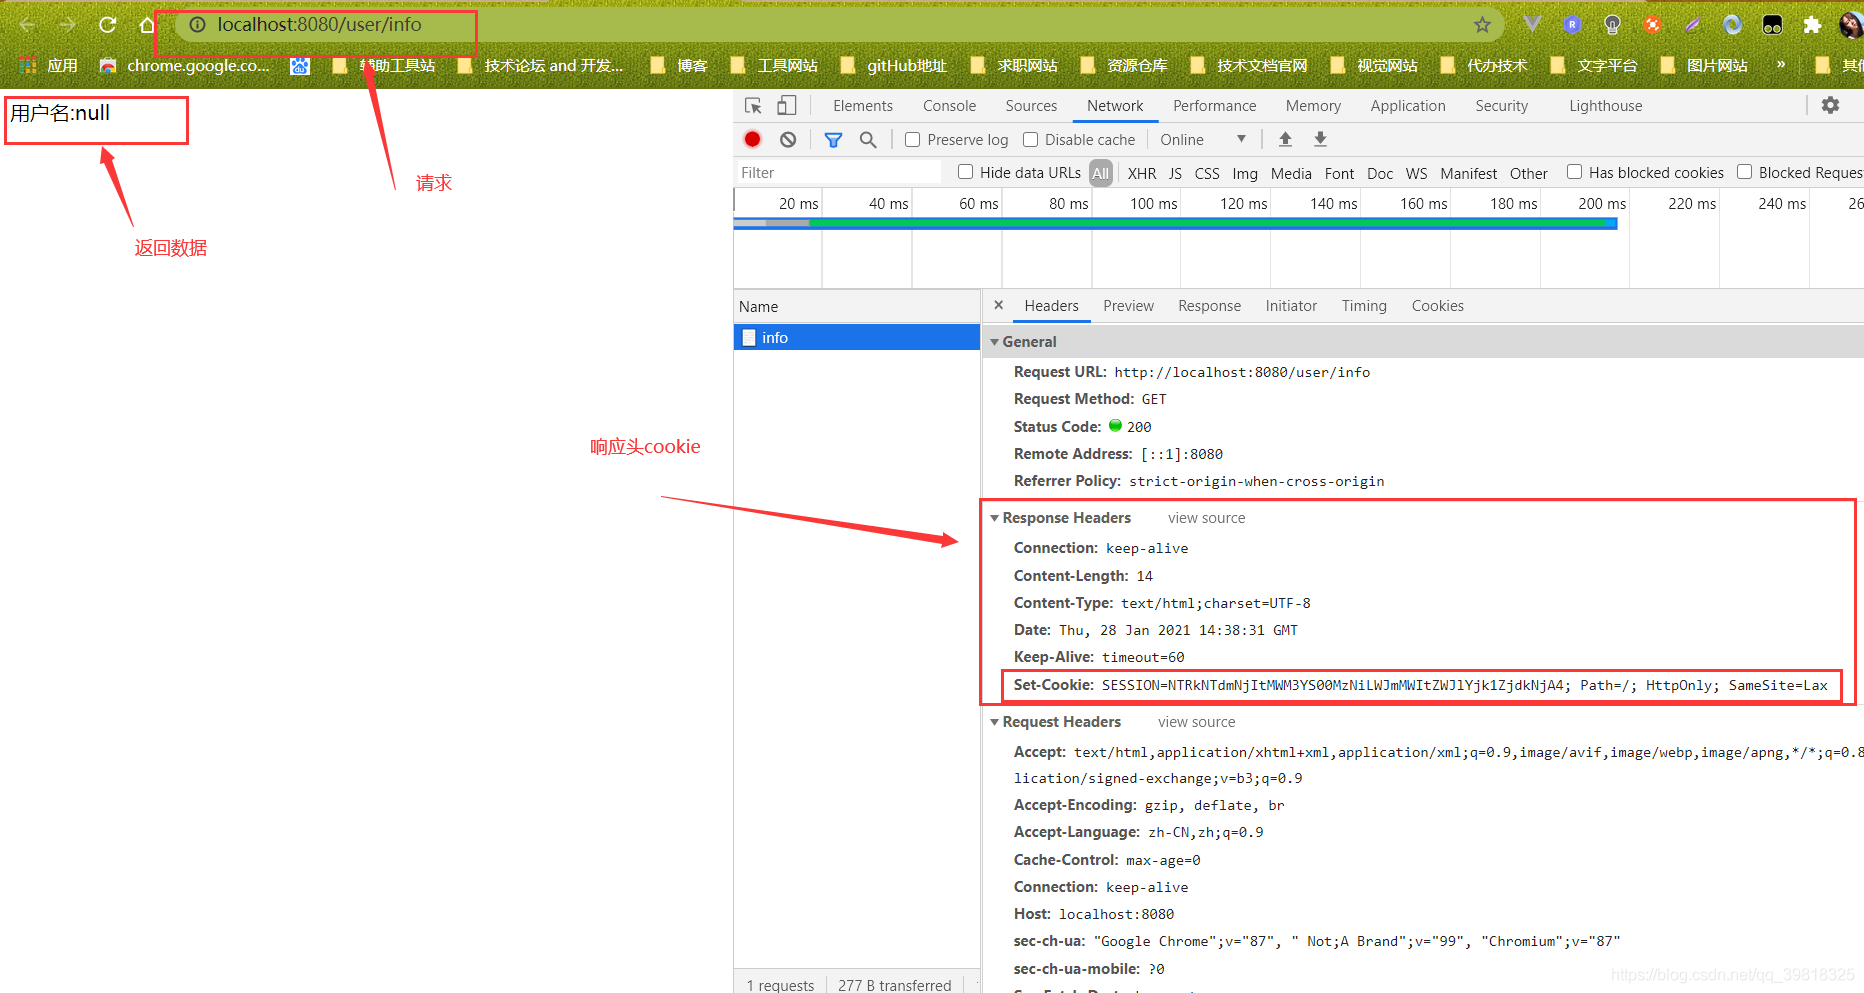Open the Online throttling dropdown
The width and height of the screenshot is (1864, 993).
1203,139
